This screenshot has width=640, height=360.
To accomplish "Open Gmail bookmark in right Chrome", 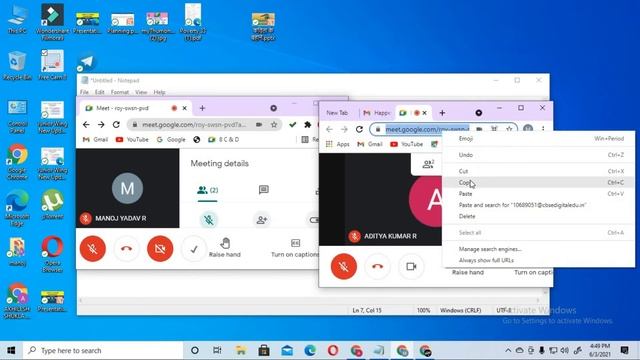I will 370,144.
